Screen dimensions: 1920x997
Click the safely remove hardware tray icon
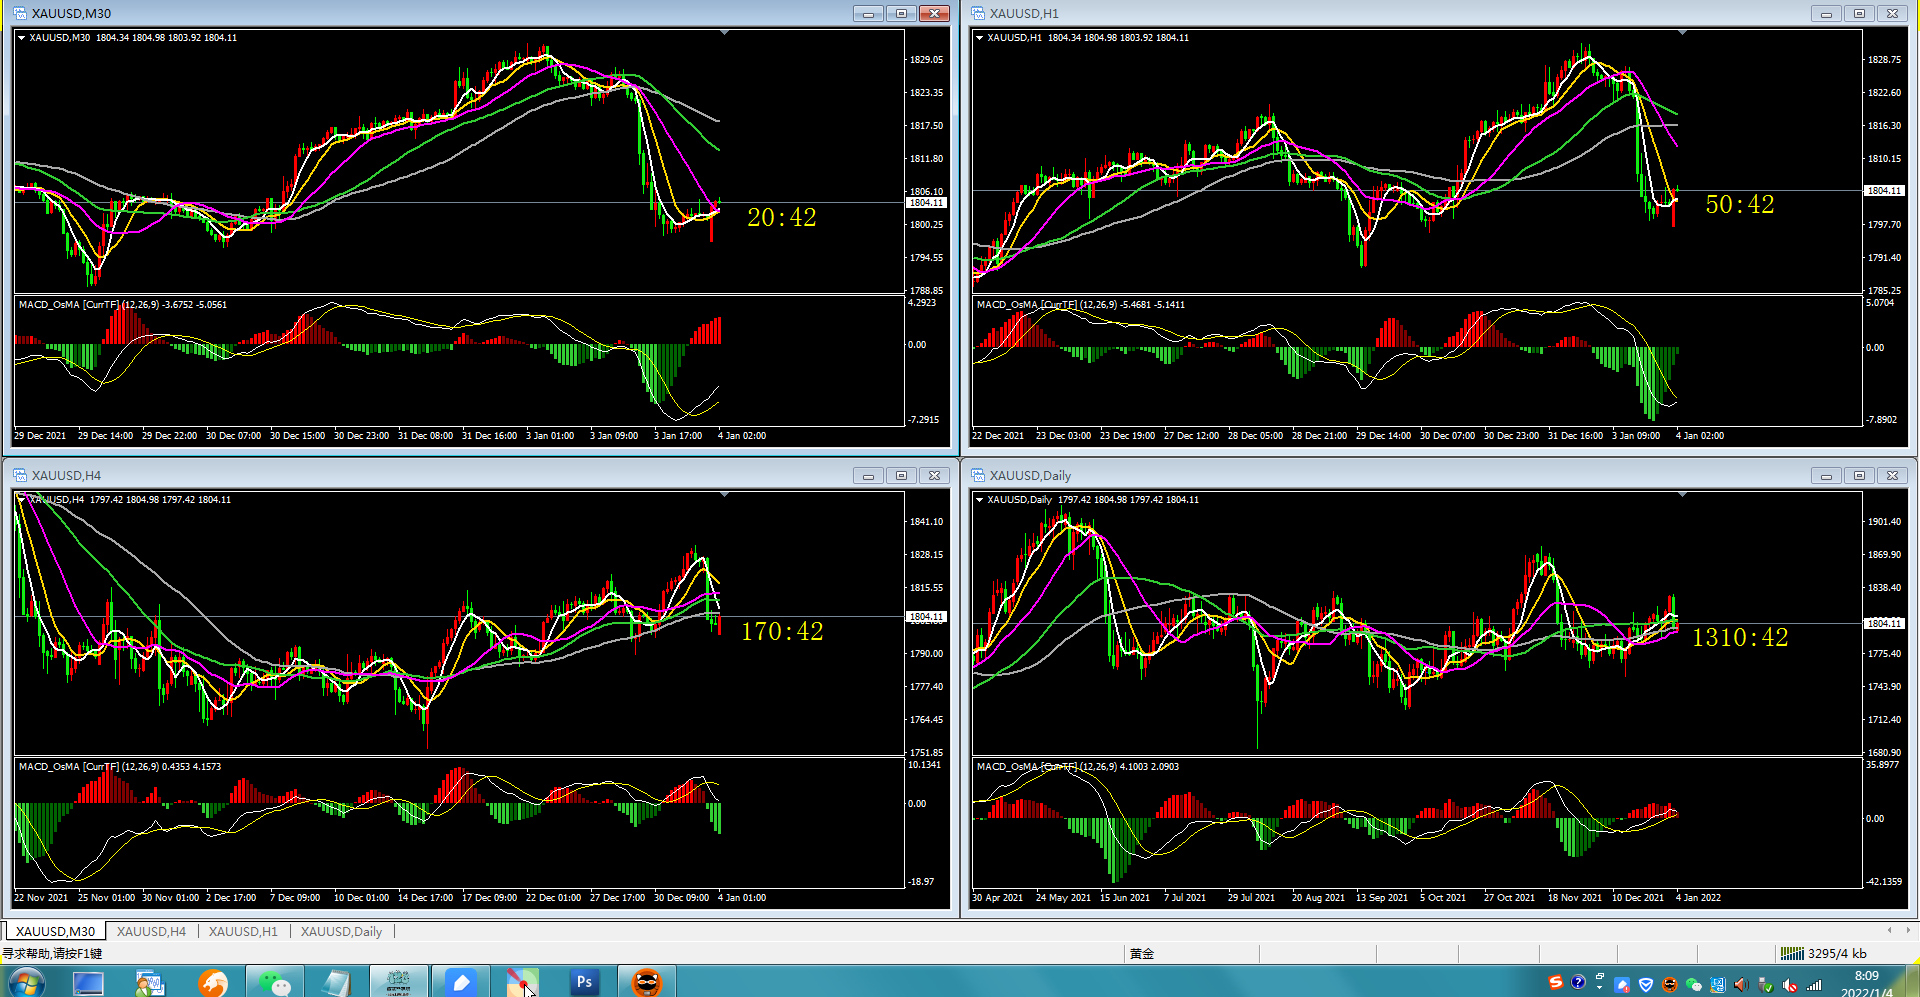point(1765,985)
